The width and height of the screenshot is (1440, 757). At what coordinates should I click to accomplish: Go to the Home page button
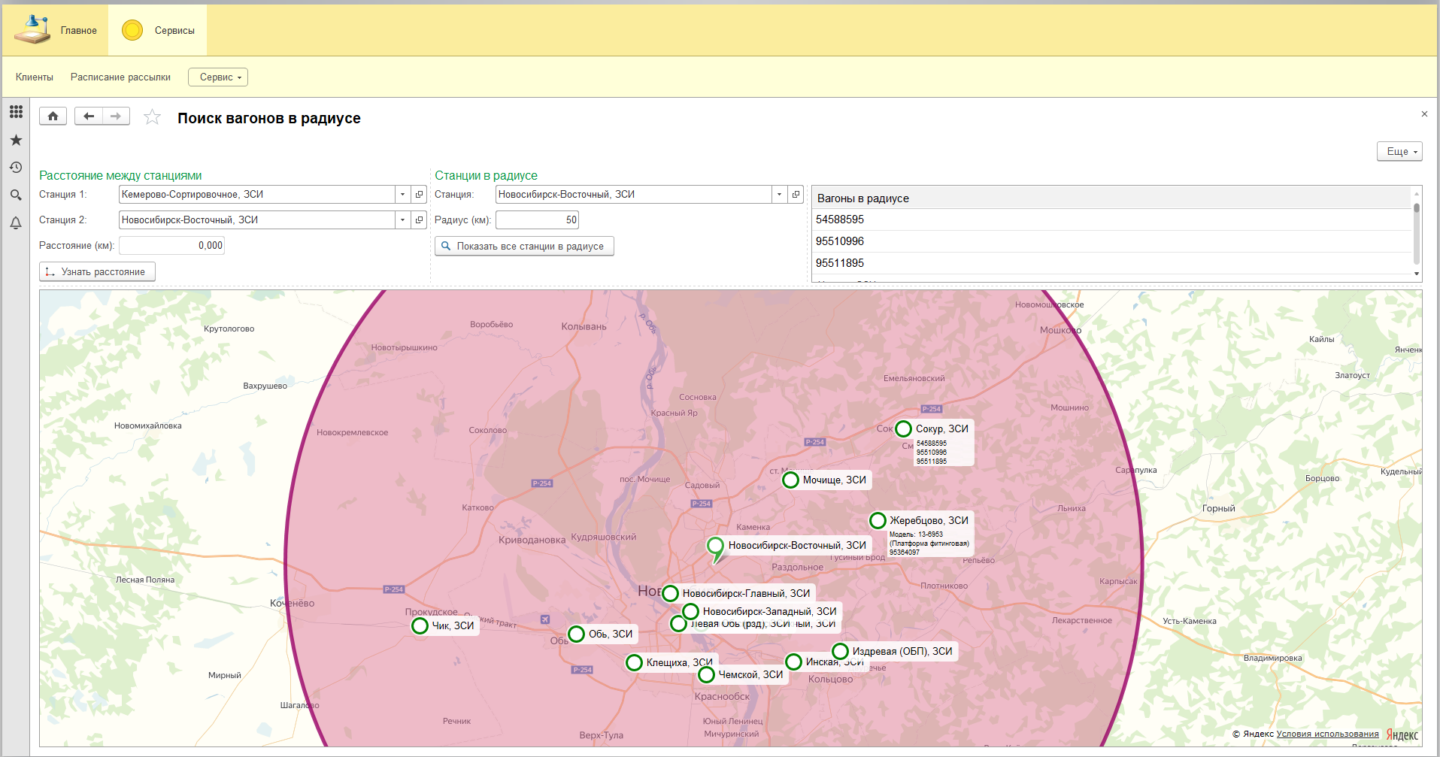click(53, 117)
